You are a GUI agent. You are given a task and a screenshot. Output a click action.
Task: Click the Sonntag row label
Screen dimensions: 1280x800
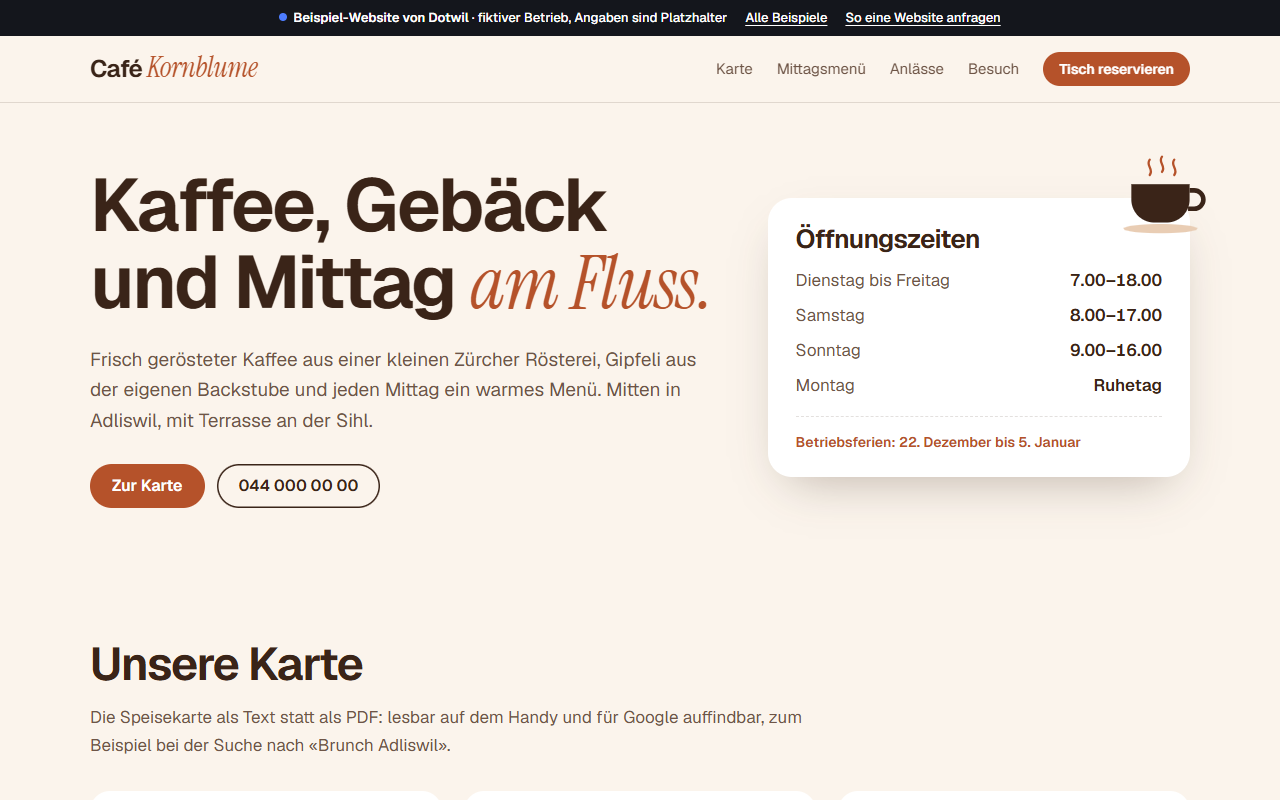point(828,350)
